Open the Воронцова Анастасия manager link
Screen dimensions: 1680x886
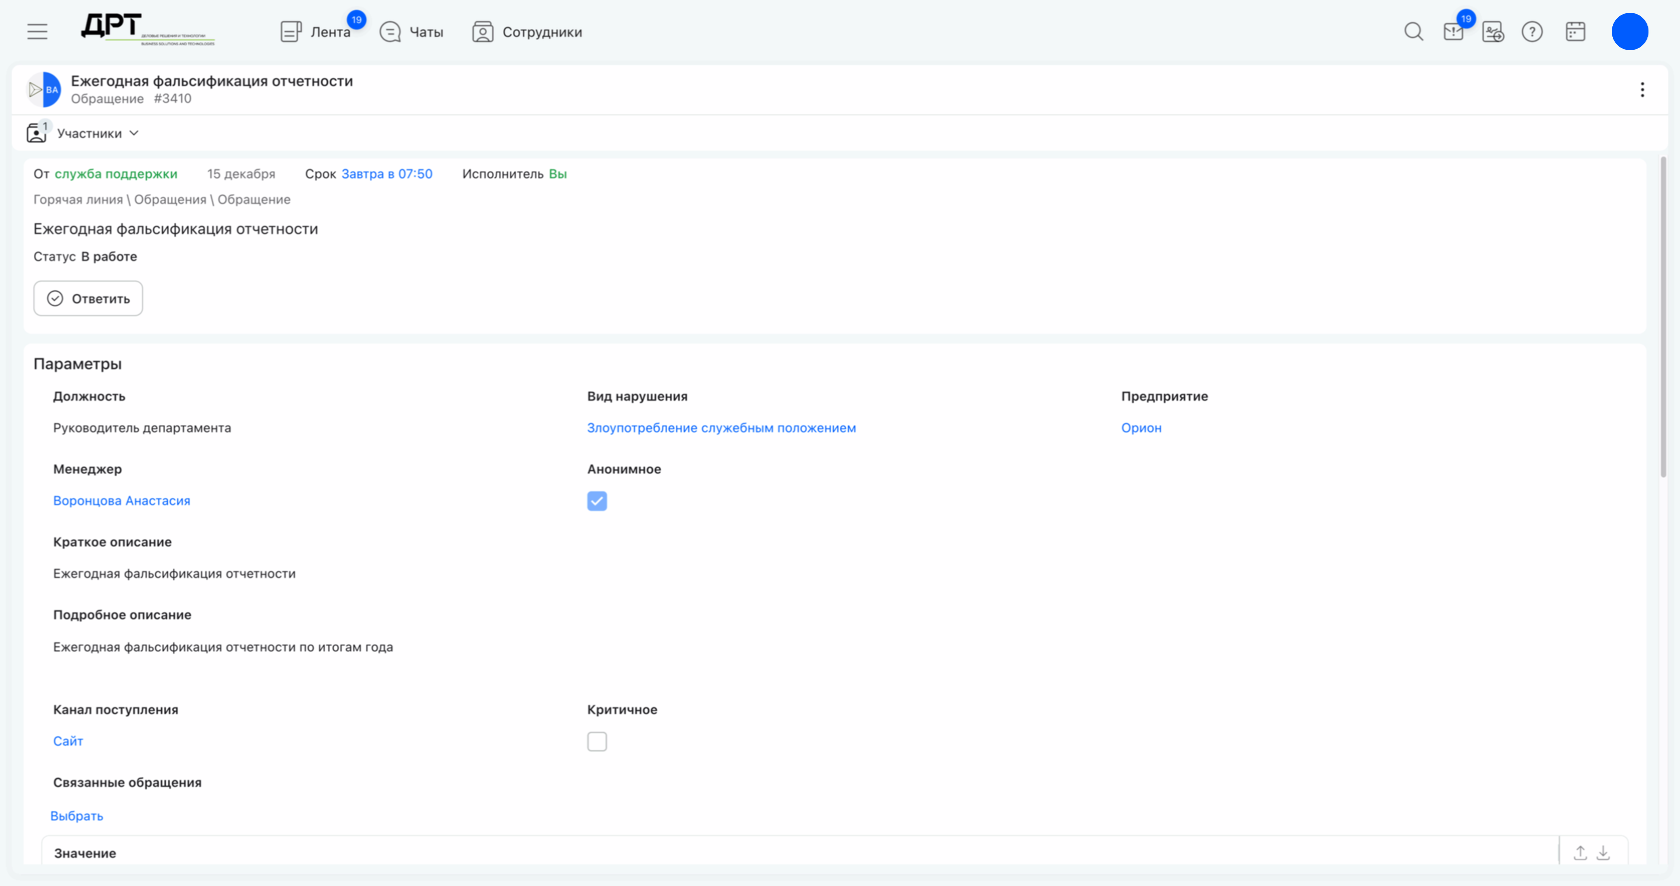click(122, 501)
